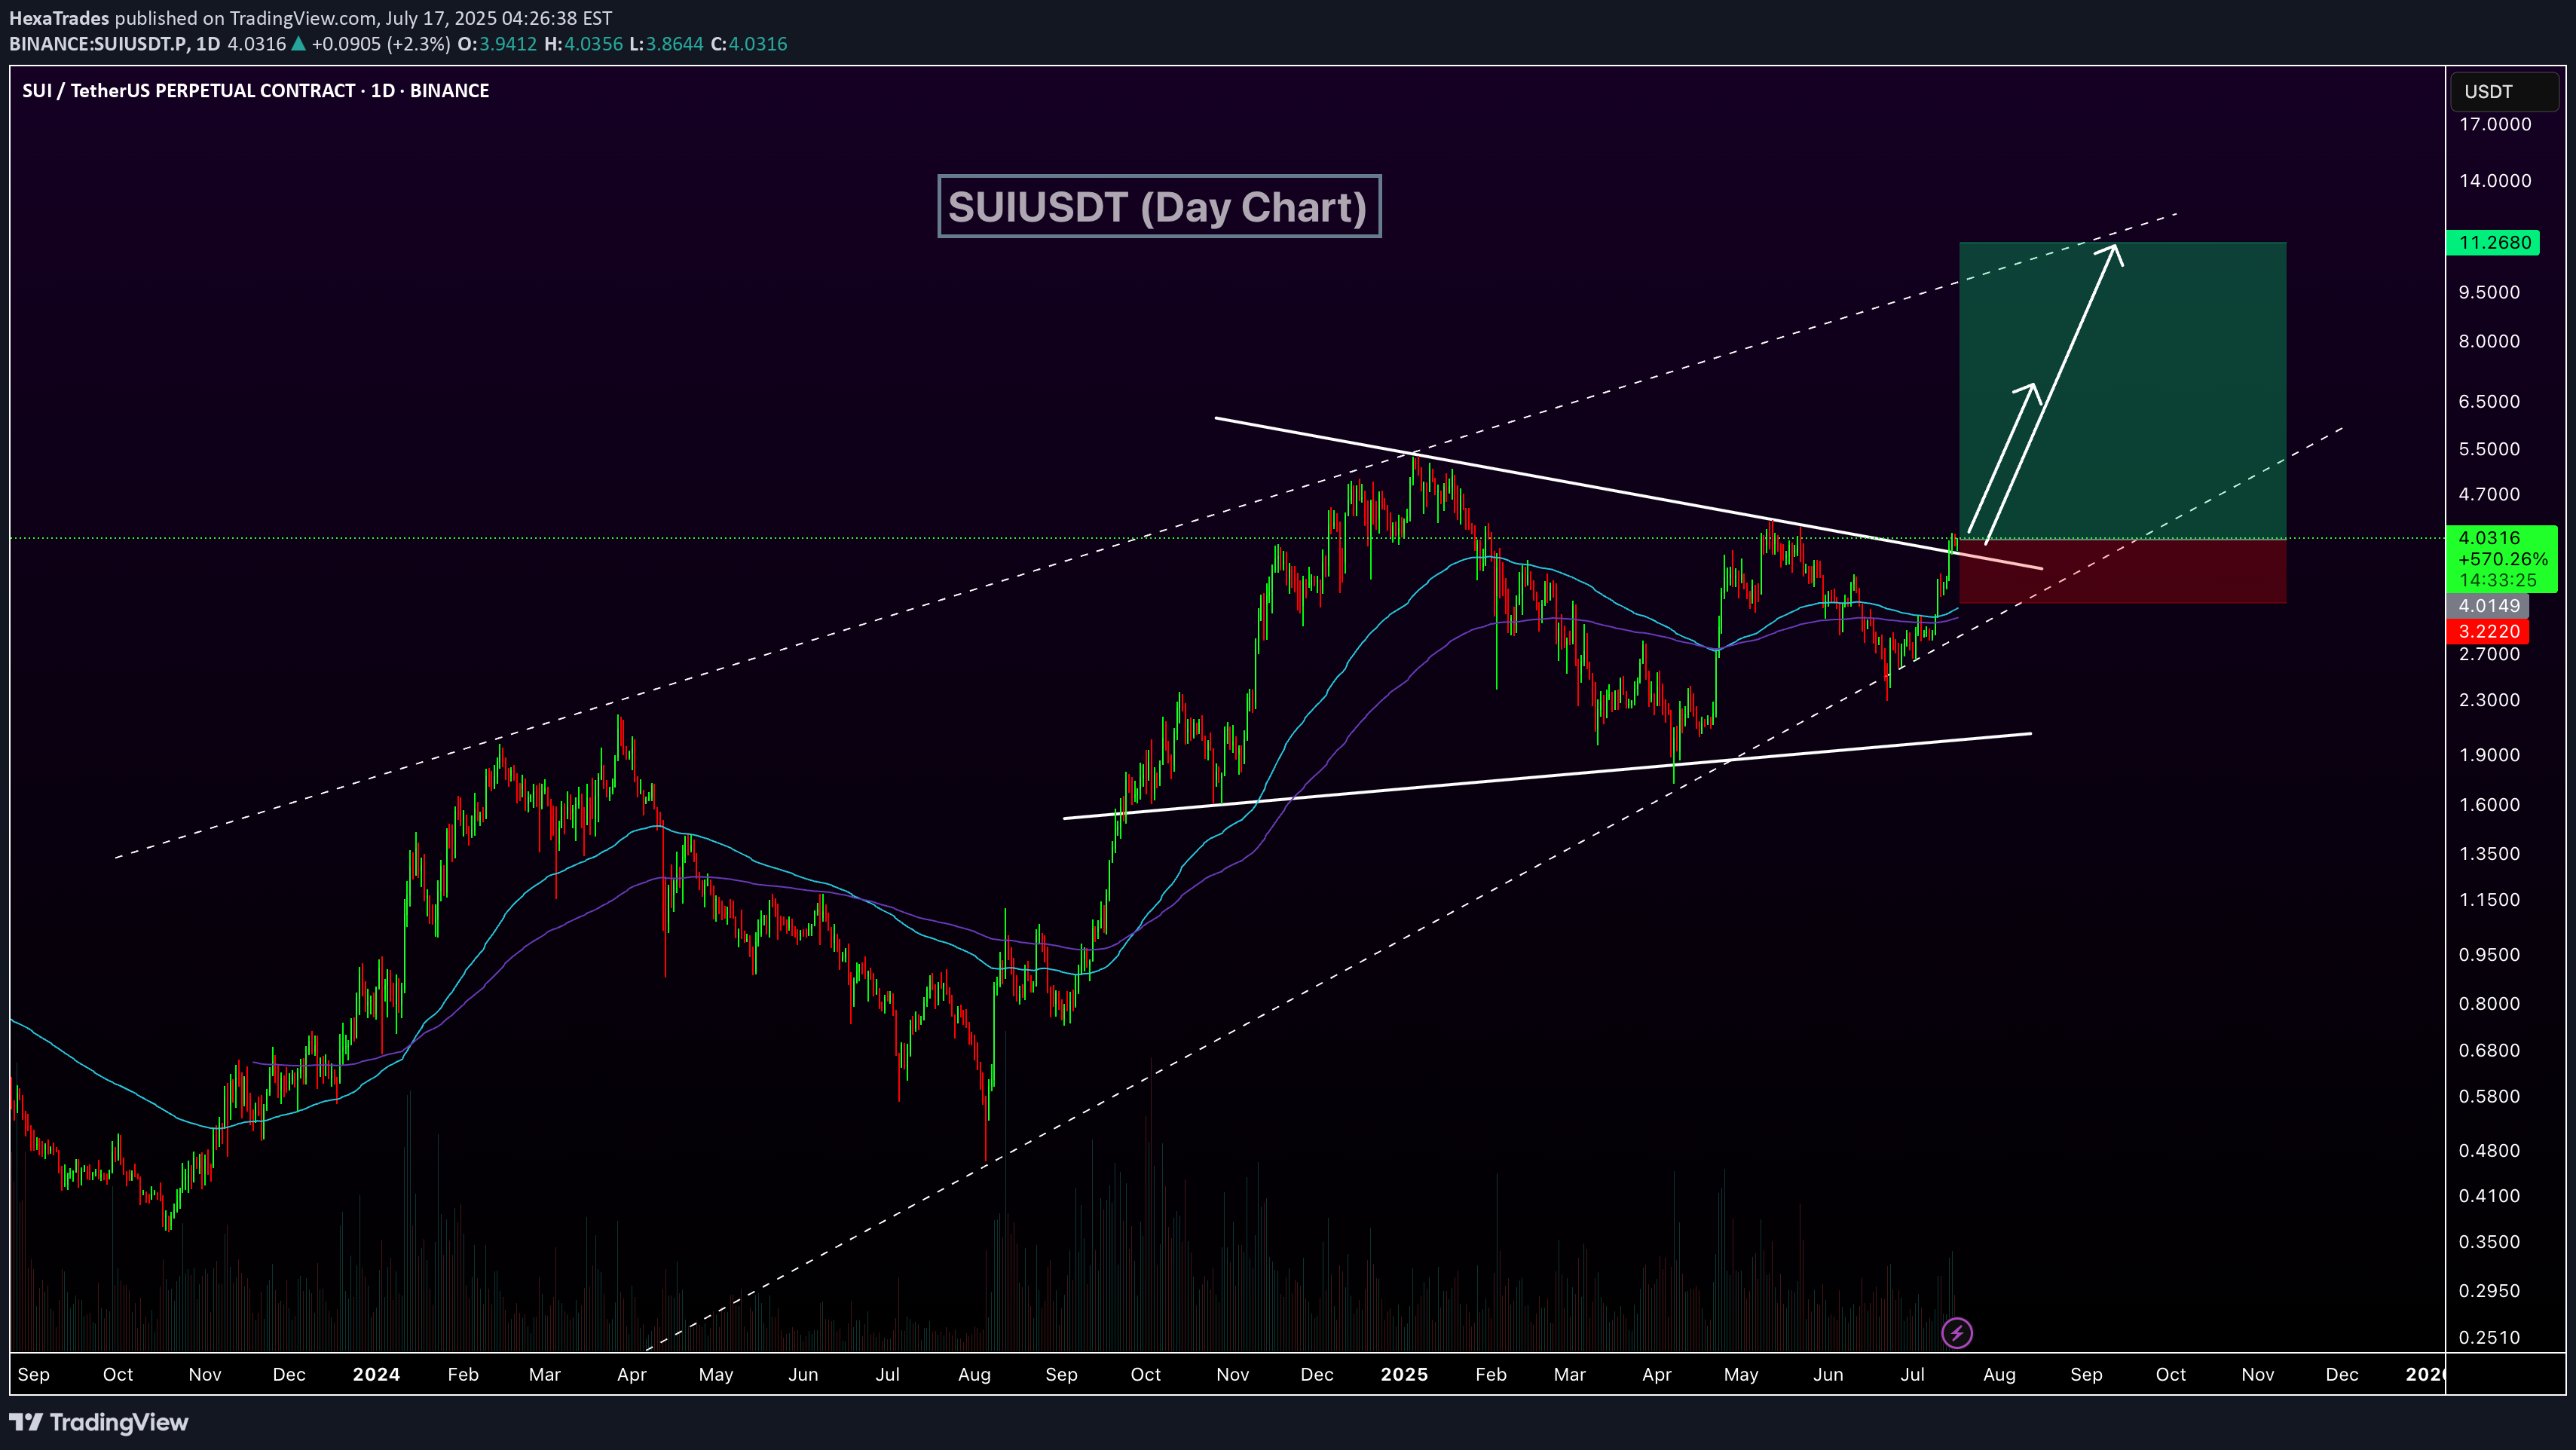Click the 2025 year label on time axis
Image resolution: width=2576 pixels, height=1450 pixels.
(x=1404, y=1374)
